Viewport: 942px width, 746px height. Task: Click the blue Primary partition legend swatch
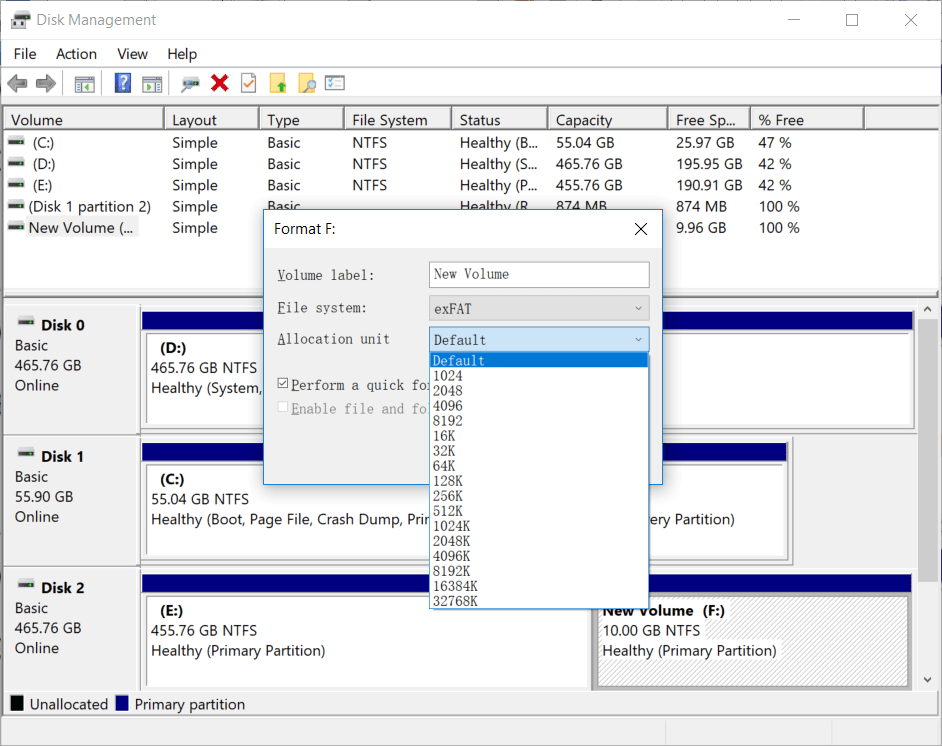pyautogui.click(x=123, y=704)
